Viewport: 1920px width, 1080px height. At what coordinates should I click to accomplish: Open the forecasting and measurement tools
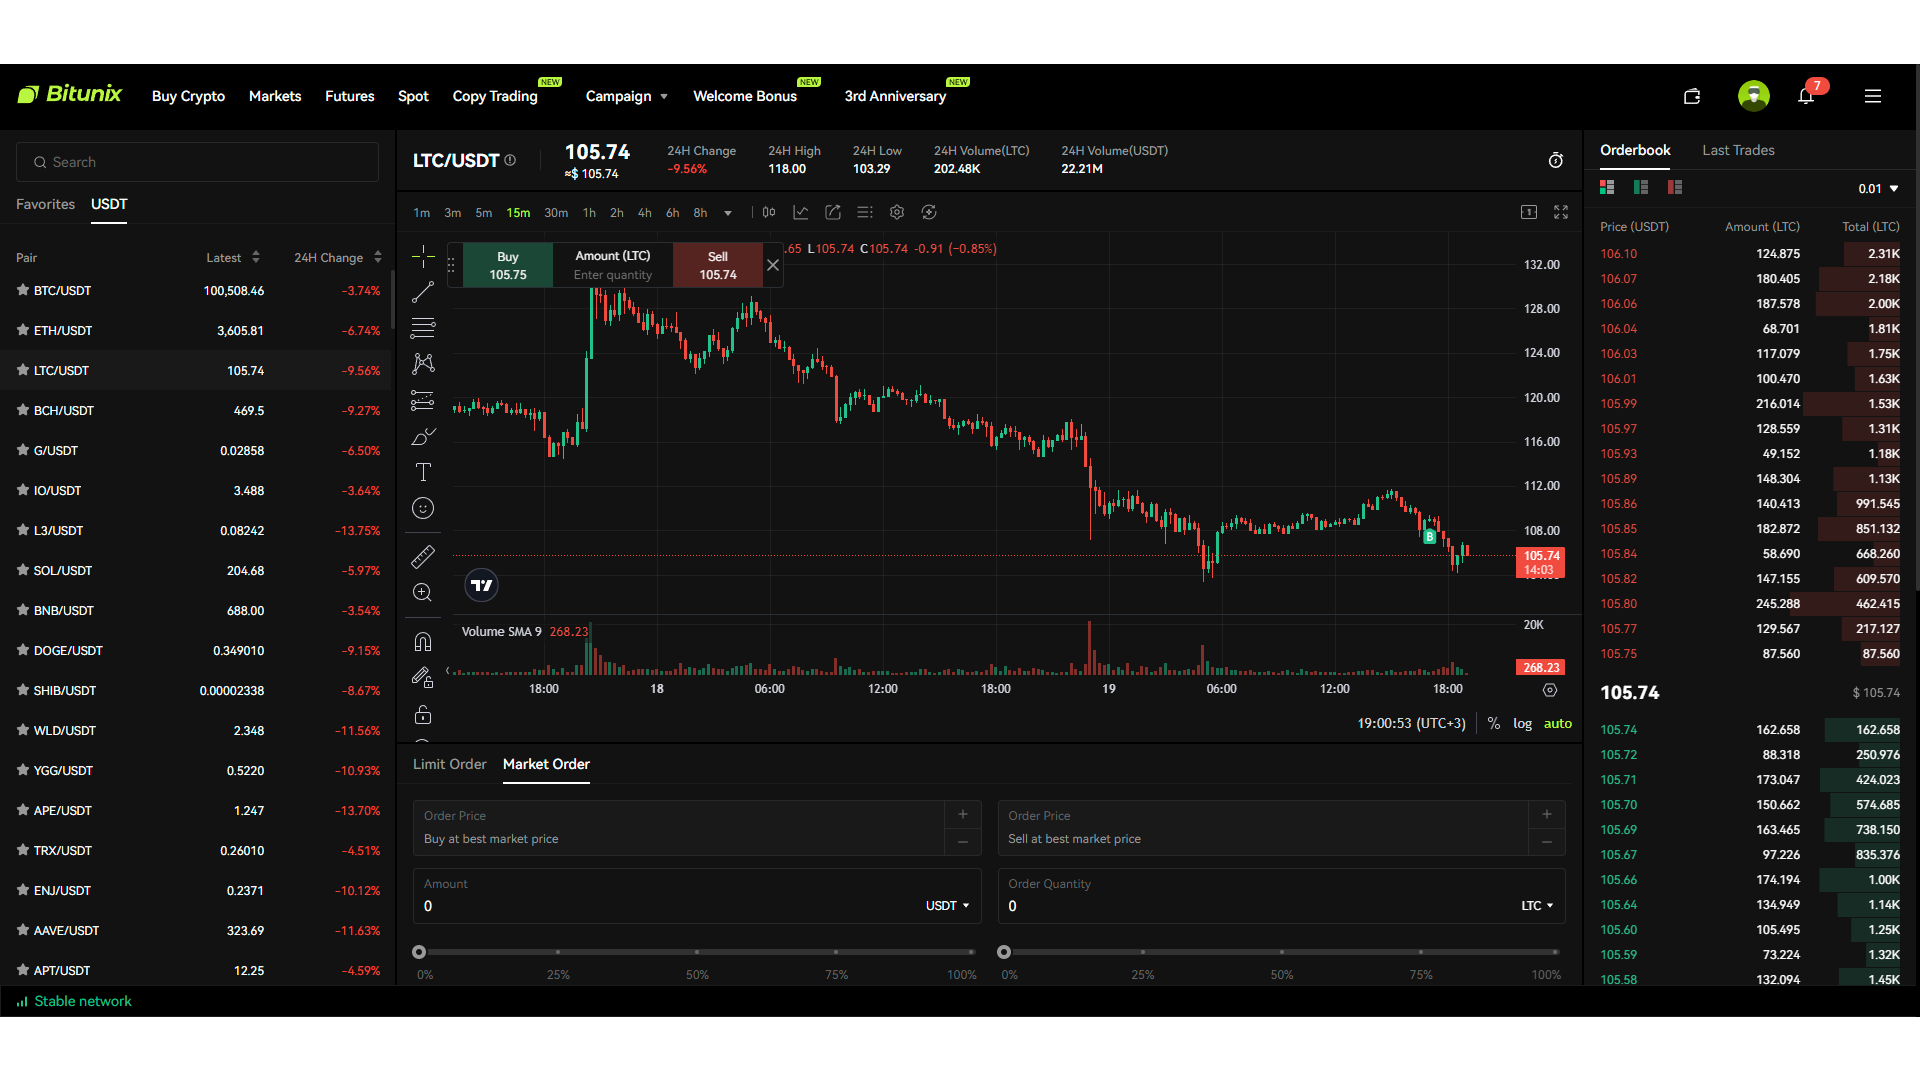coord(423,400)
